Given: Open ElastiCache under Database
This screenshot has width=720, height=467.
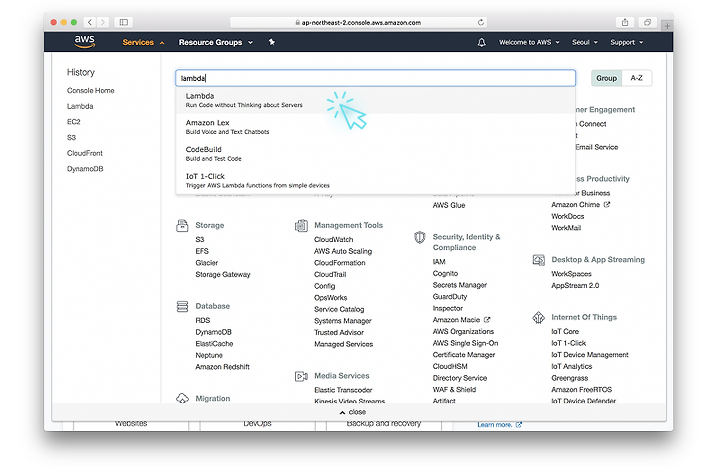Looking at the screenshot, I should point(214,343).
